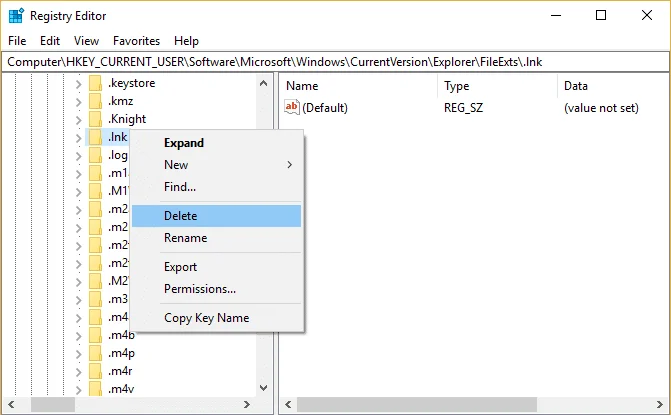Open the View menu
The width and height of the screenshot is (671, 415).
pyautogui.click(x=86, y=41)
